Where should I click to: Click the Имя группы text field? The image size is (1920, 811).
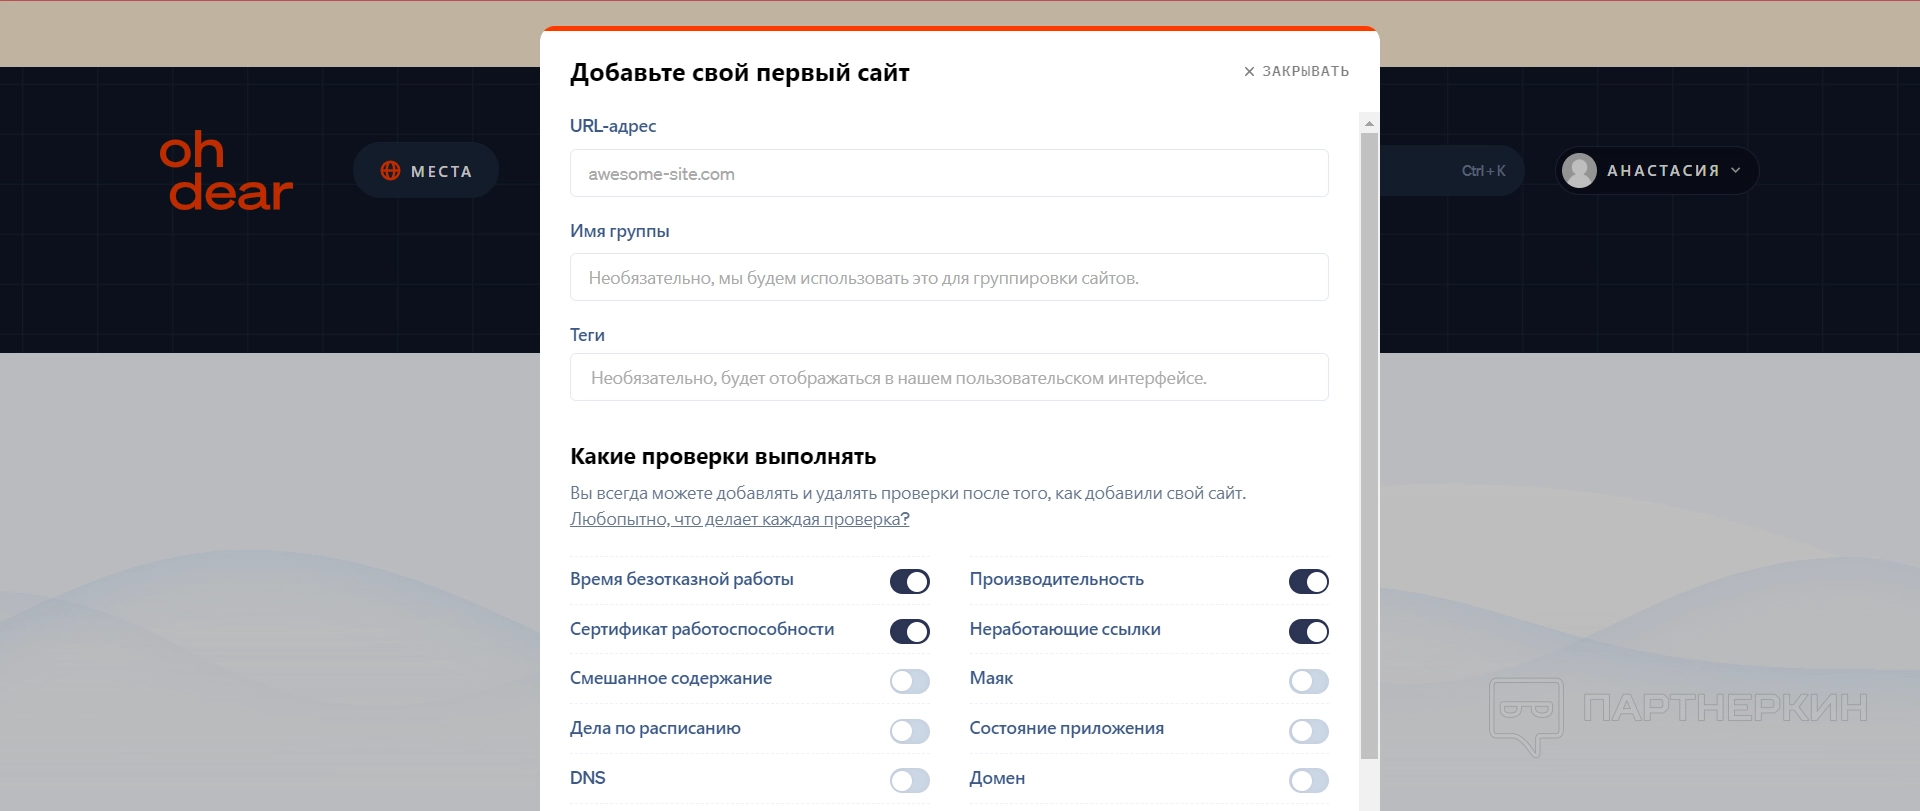(948, 278)
